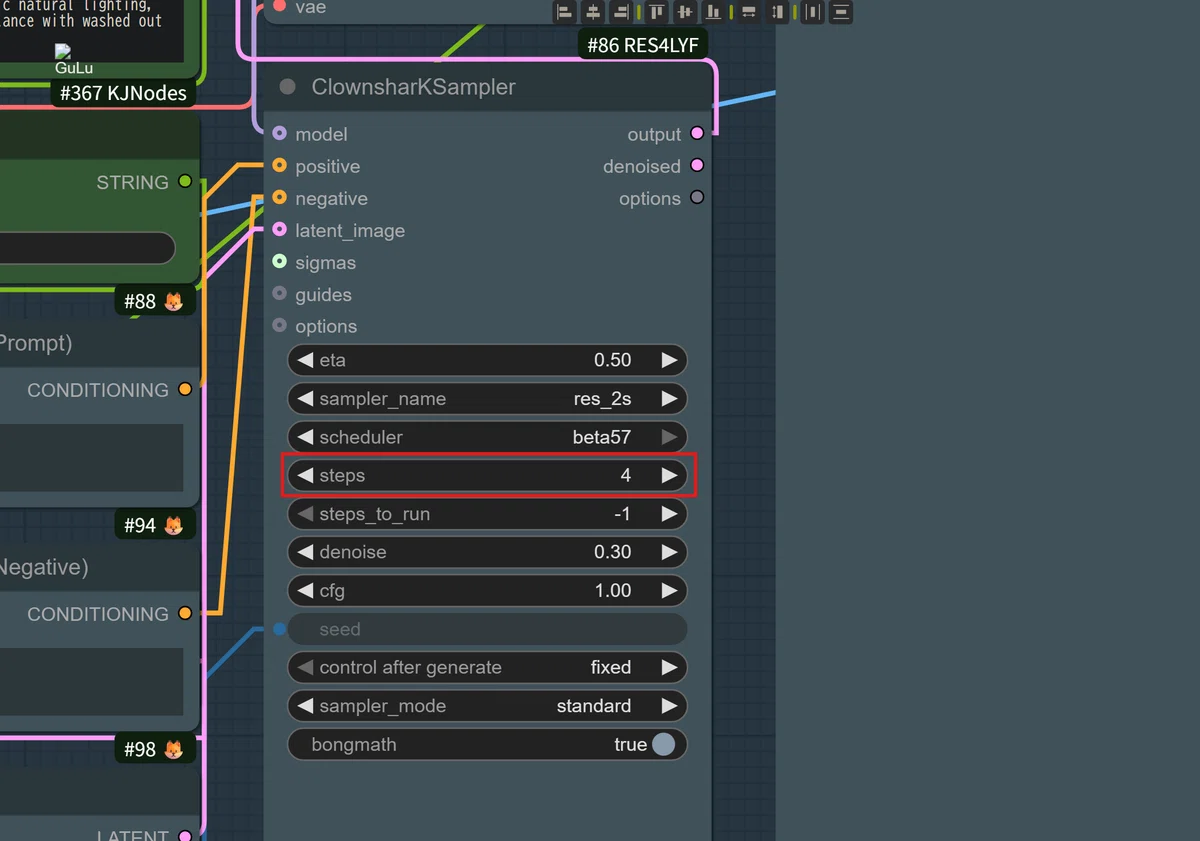Click the #94 fox badge
The height and width of the screenshot is (841, 1200).
pyautogui.click(x=153, y=525)
